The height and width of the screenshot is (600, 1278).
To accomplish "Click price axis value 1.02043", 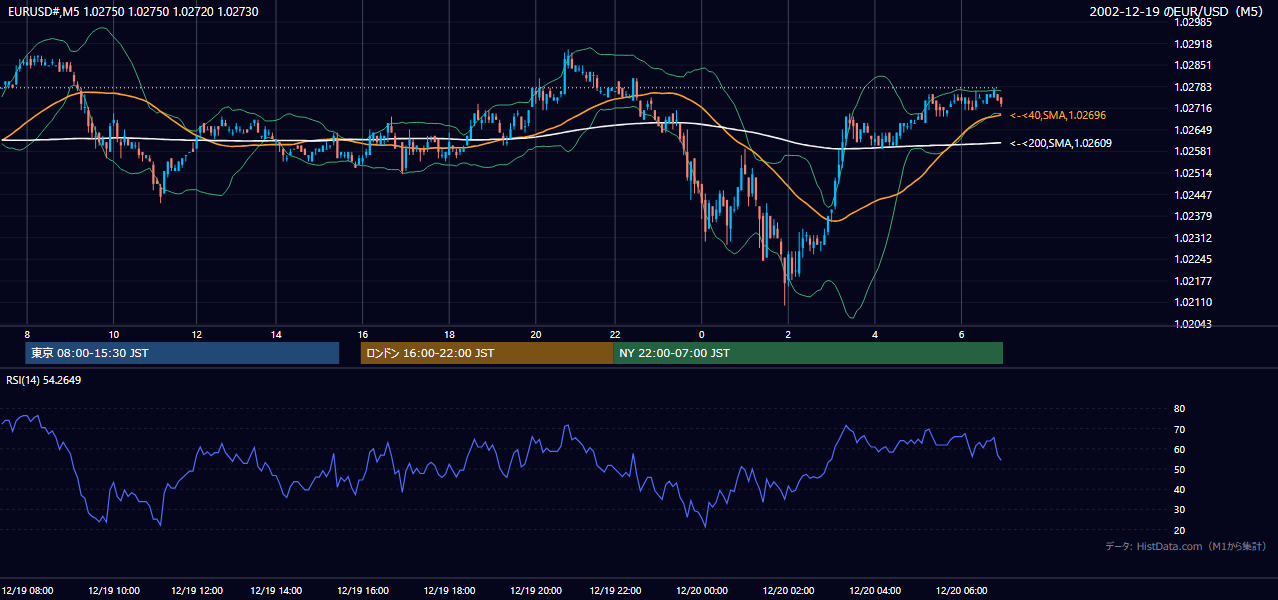I will point(1192,324).
